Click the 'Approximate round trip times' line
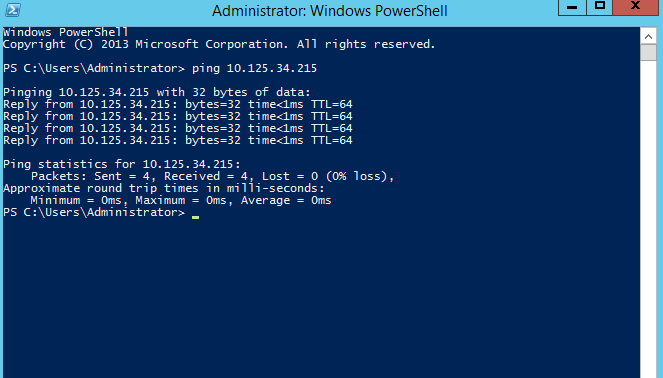Screen dimensions: 663x378 point(164,188)
